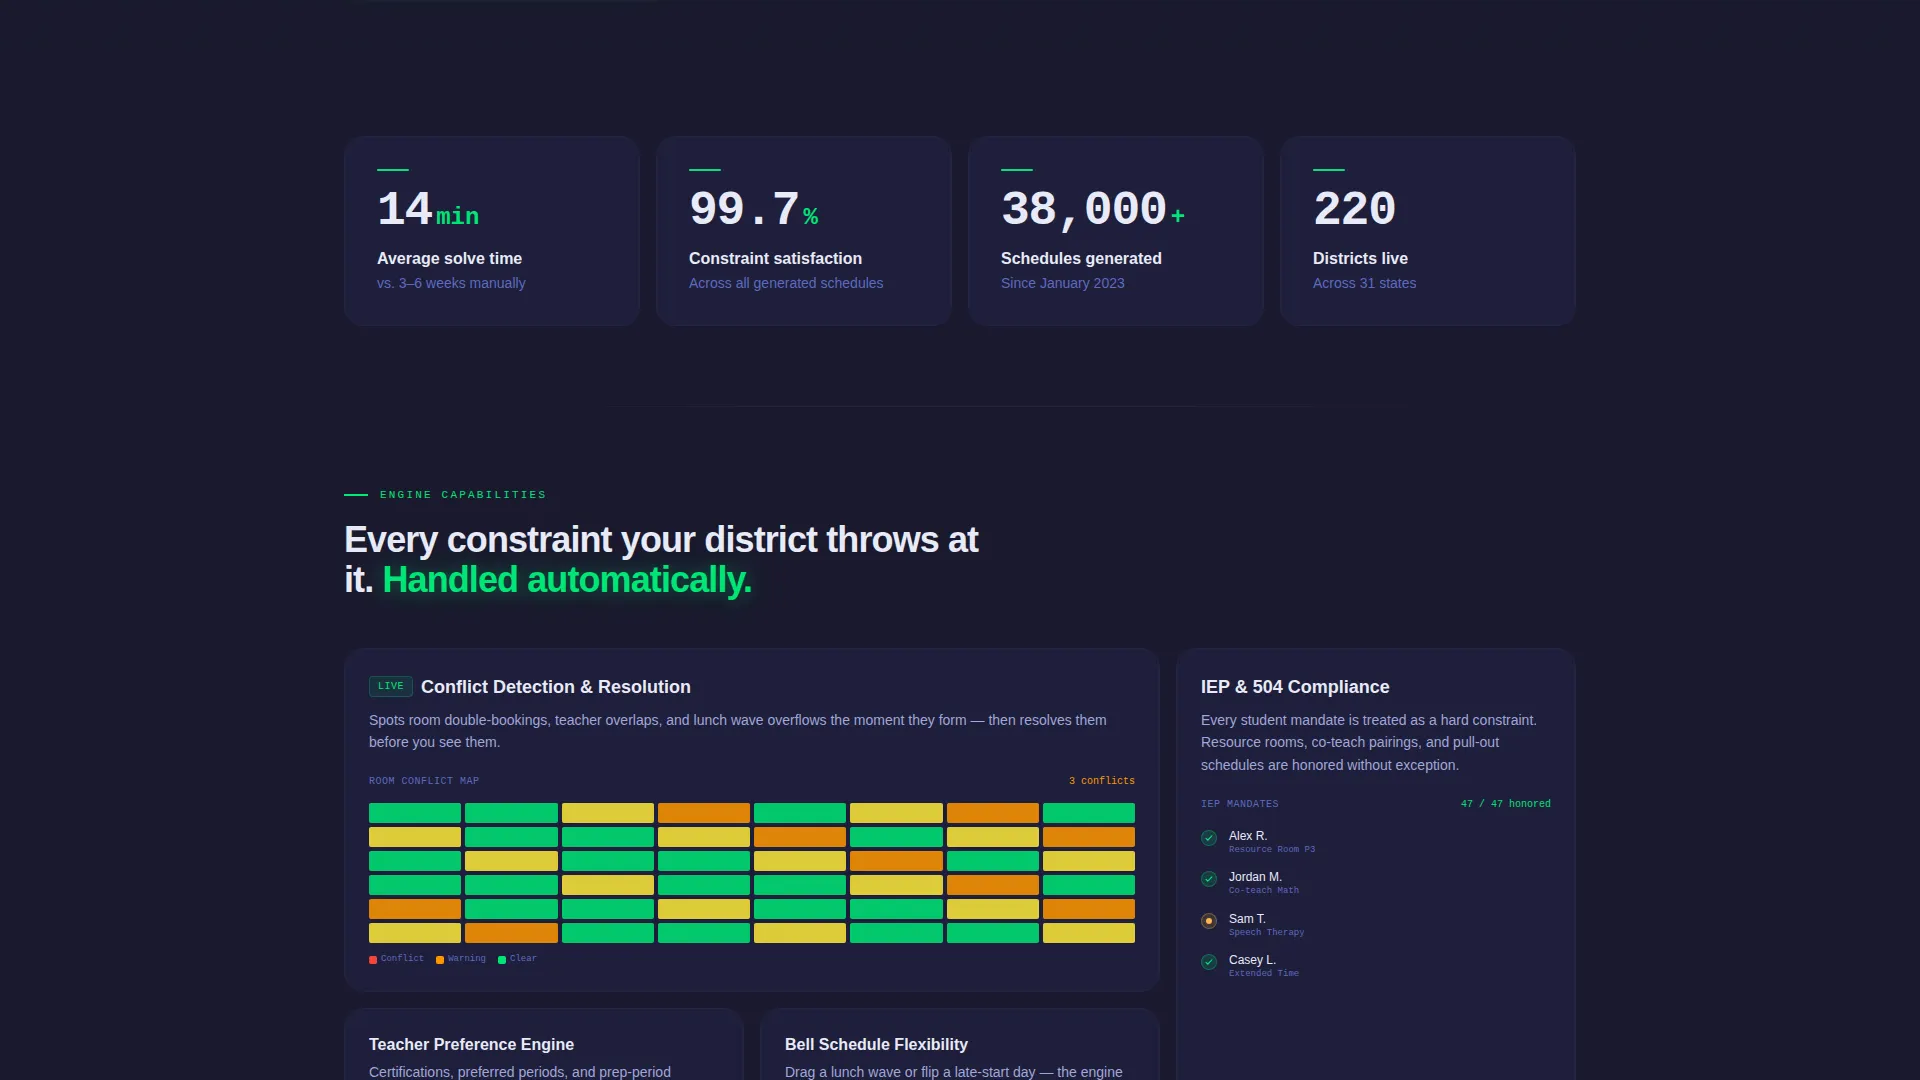
Task: Click the LIVE badge on Conflict Detection card
Action: click(x=391, y=687)
